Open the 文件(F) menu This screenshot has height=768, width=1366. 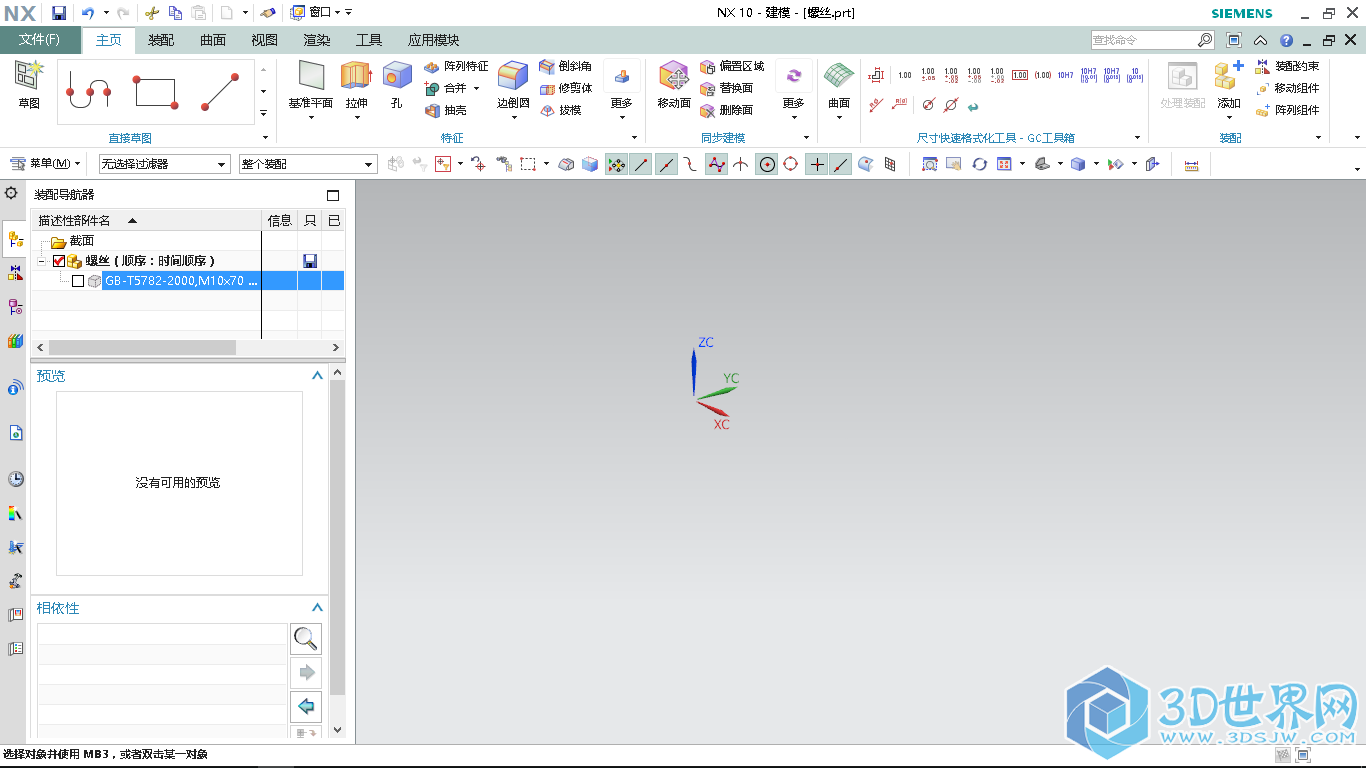pos(40,40)
